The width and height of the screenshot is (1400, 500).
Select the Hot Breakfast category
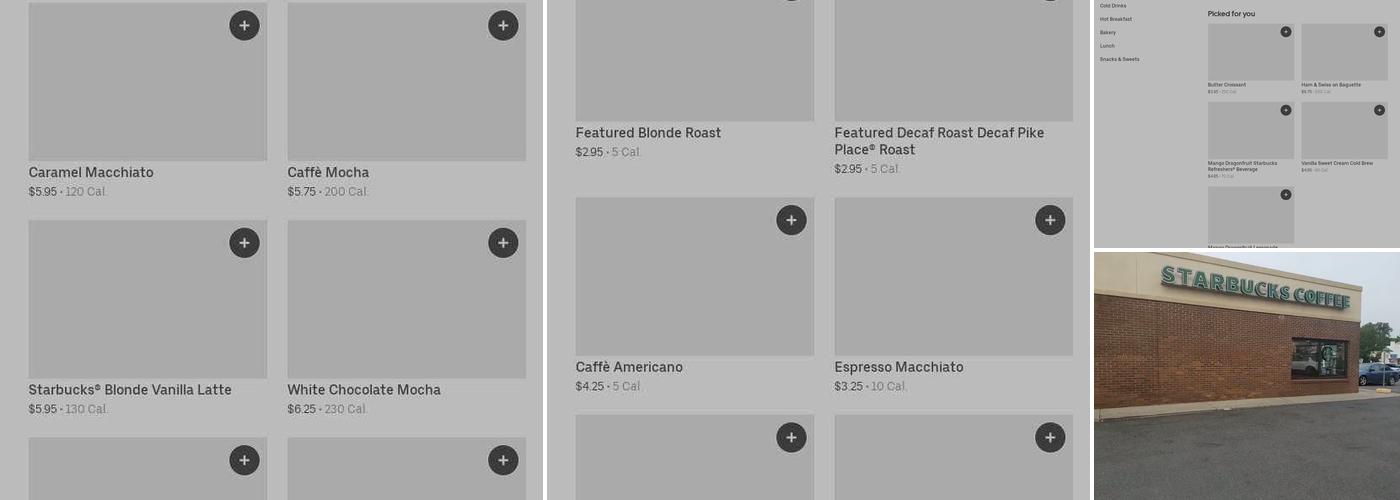(1116, 19)
